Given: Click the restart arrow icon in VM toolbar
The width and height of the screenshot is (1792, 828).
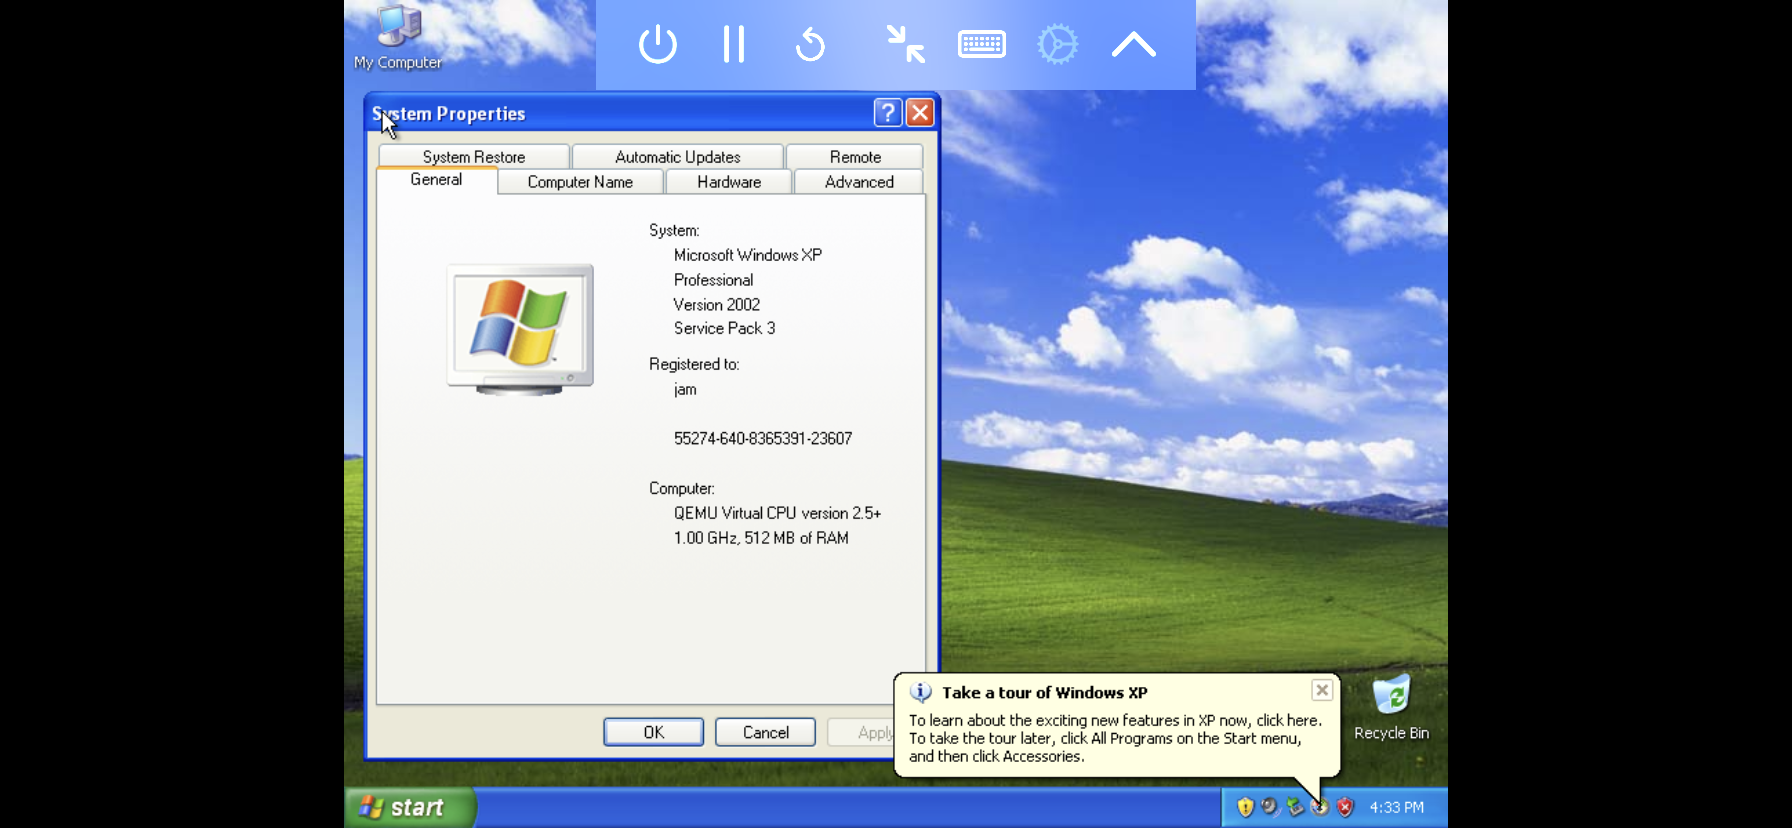Looking at the screenshot, I should [810, 45].
